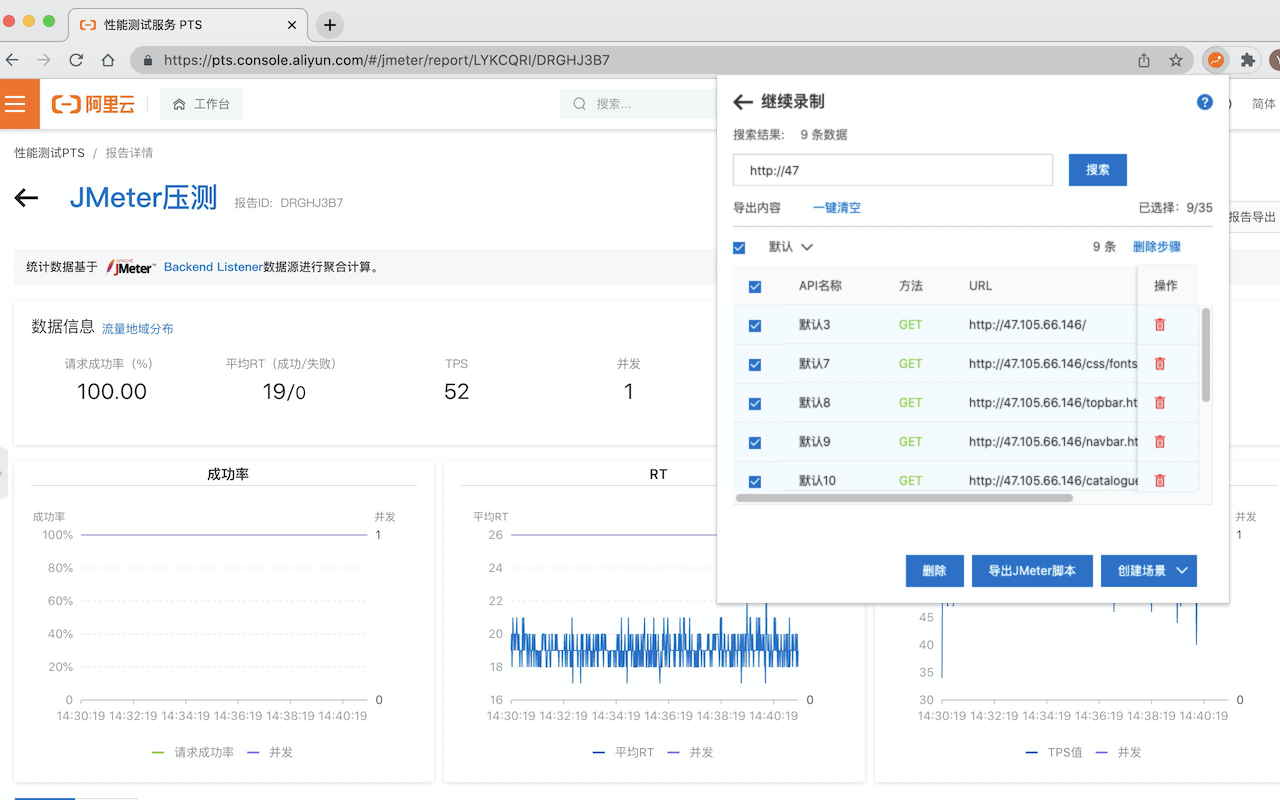Toggle the 默认 group checkbox
The image size is (1280, 800).
739,247
